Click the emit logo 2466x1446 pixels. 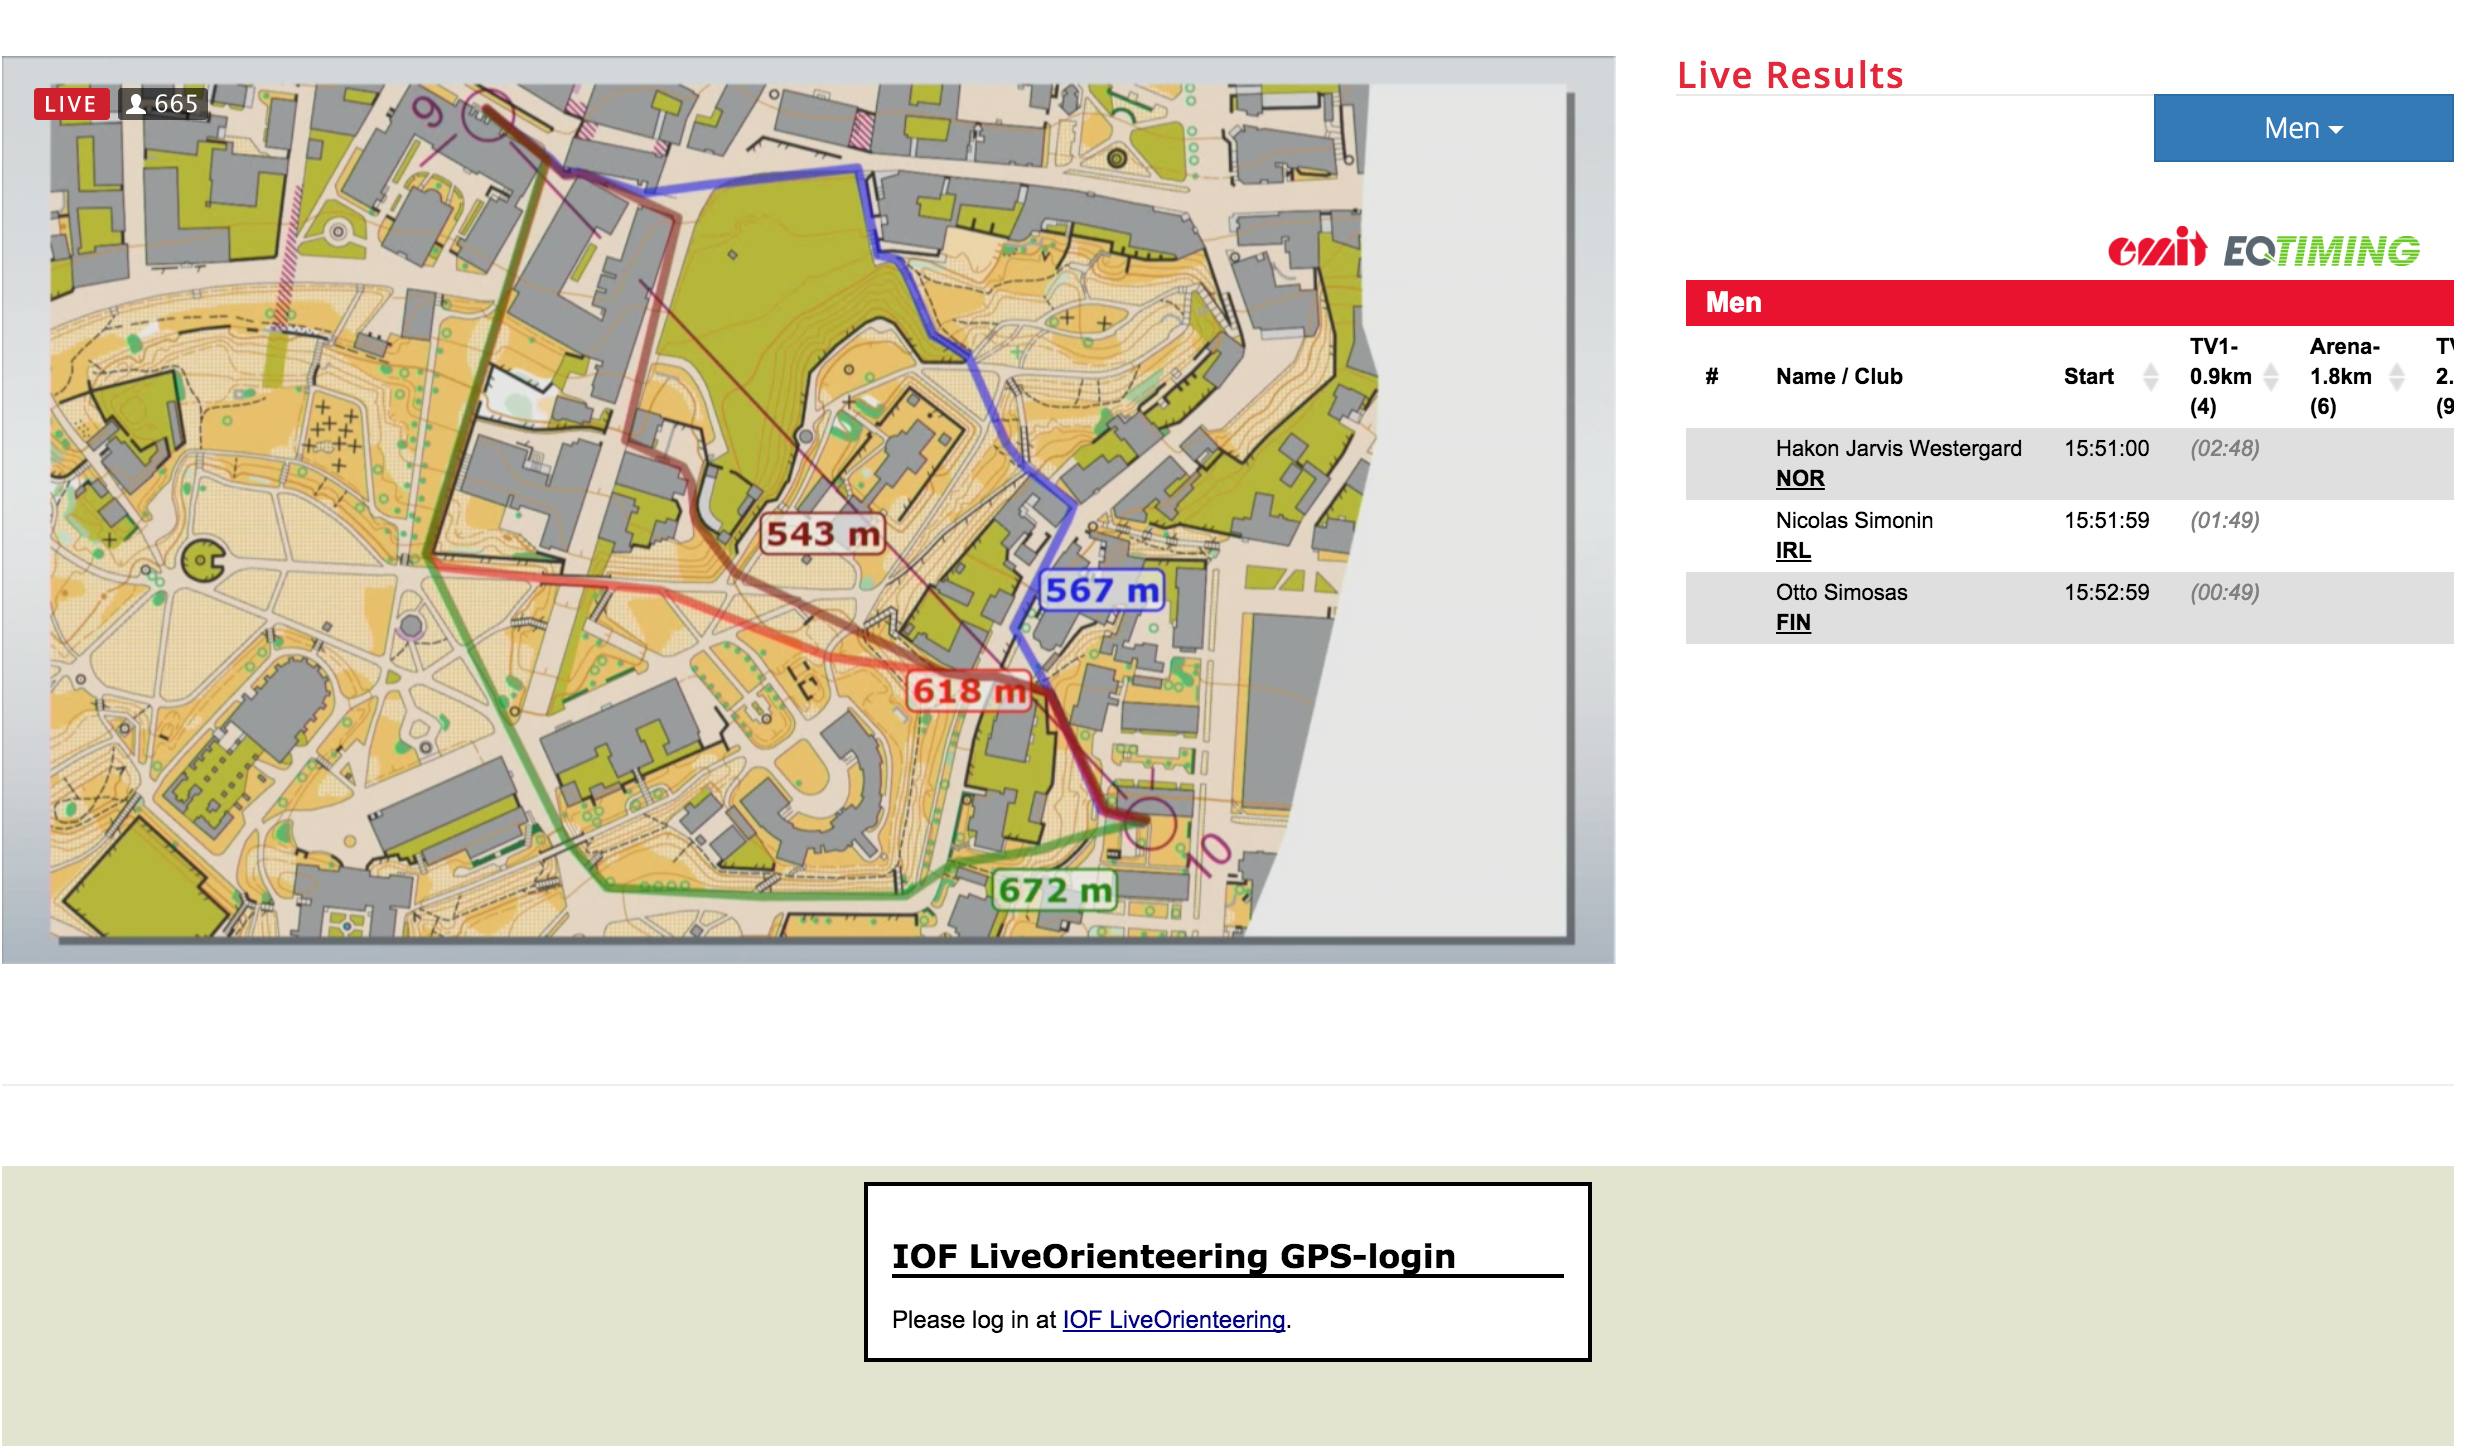2156,249
